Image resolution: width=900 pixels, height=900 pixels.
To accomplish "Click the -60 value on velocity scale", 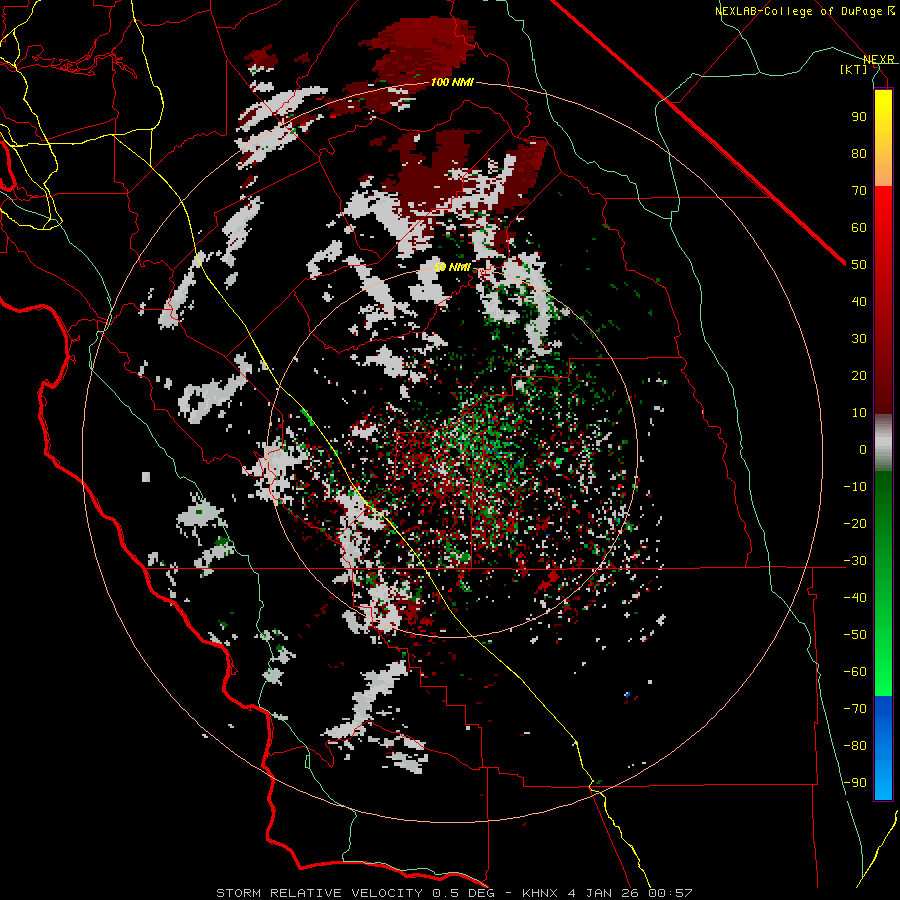I will 855,672.
